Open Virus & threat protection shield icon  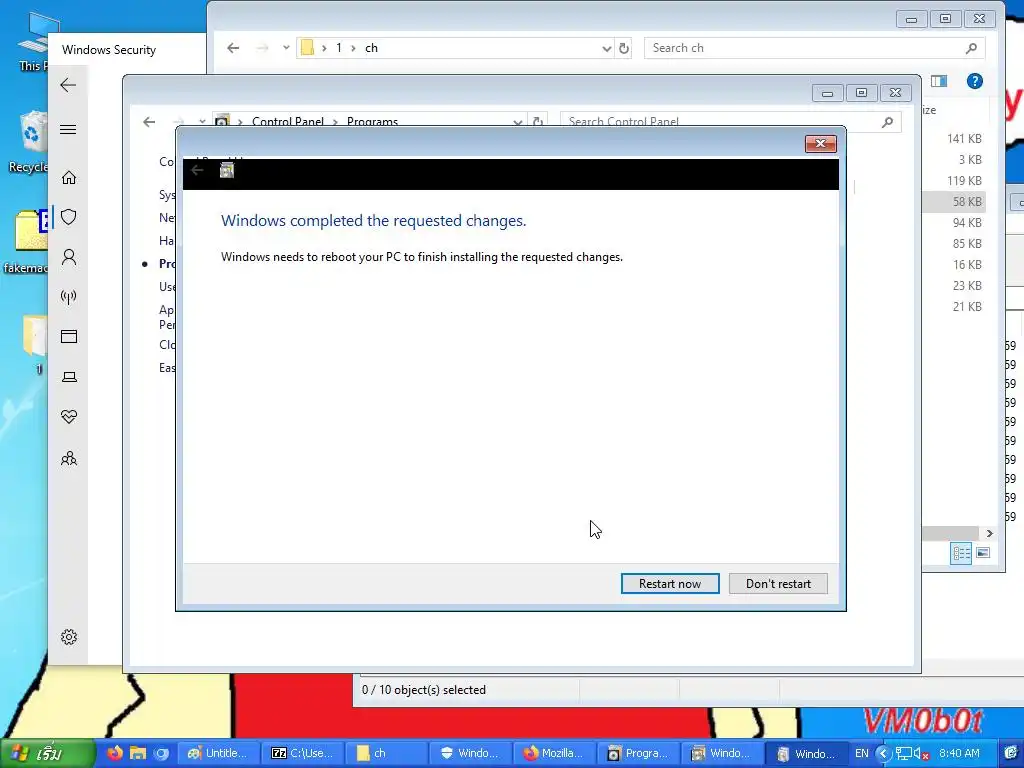point(69,217)
